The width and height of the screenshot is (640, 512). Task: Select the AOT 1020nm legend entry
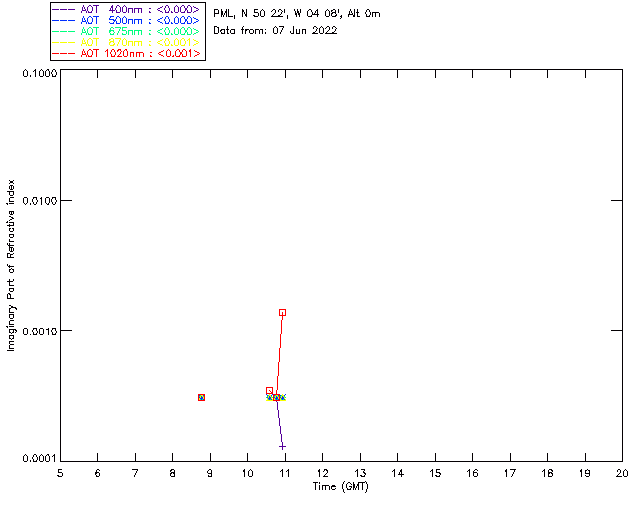click(126, 53)
